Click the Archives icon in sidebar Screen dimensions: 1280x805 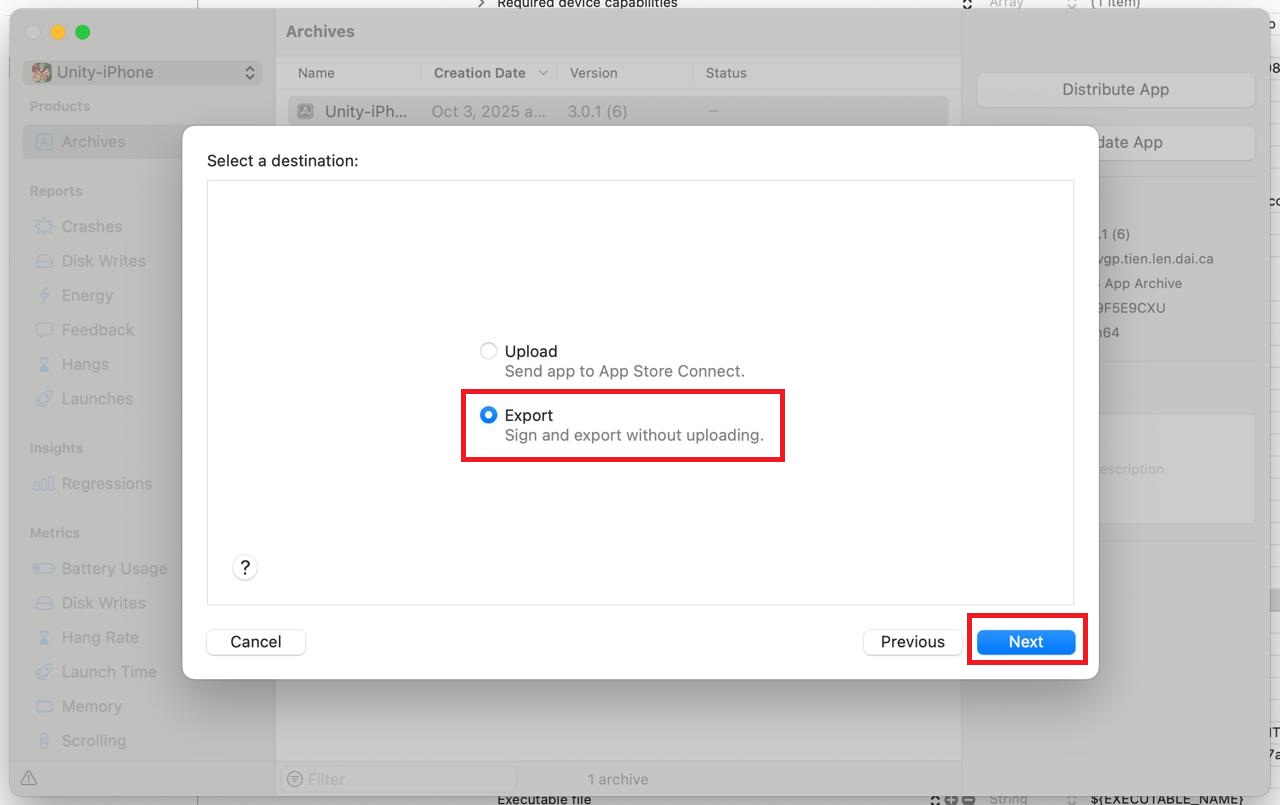[44, 142]
